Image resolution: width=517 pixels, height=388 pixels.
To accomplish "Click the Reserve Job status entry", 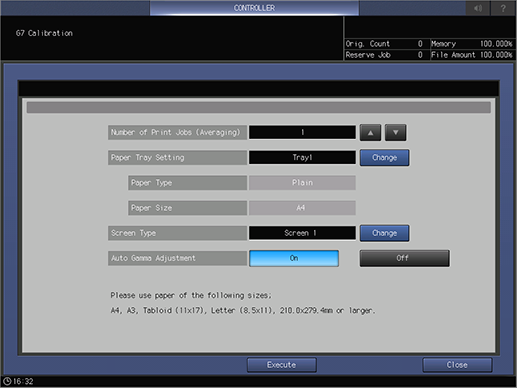I will pyautogui.click(x=386, y=55).
